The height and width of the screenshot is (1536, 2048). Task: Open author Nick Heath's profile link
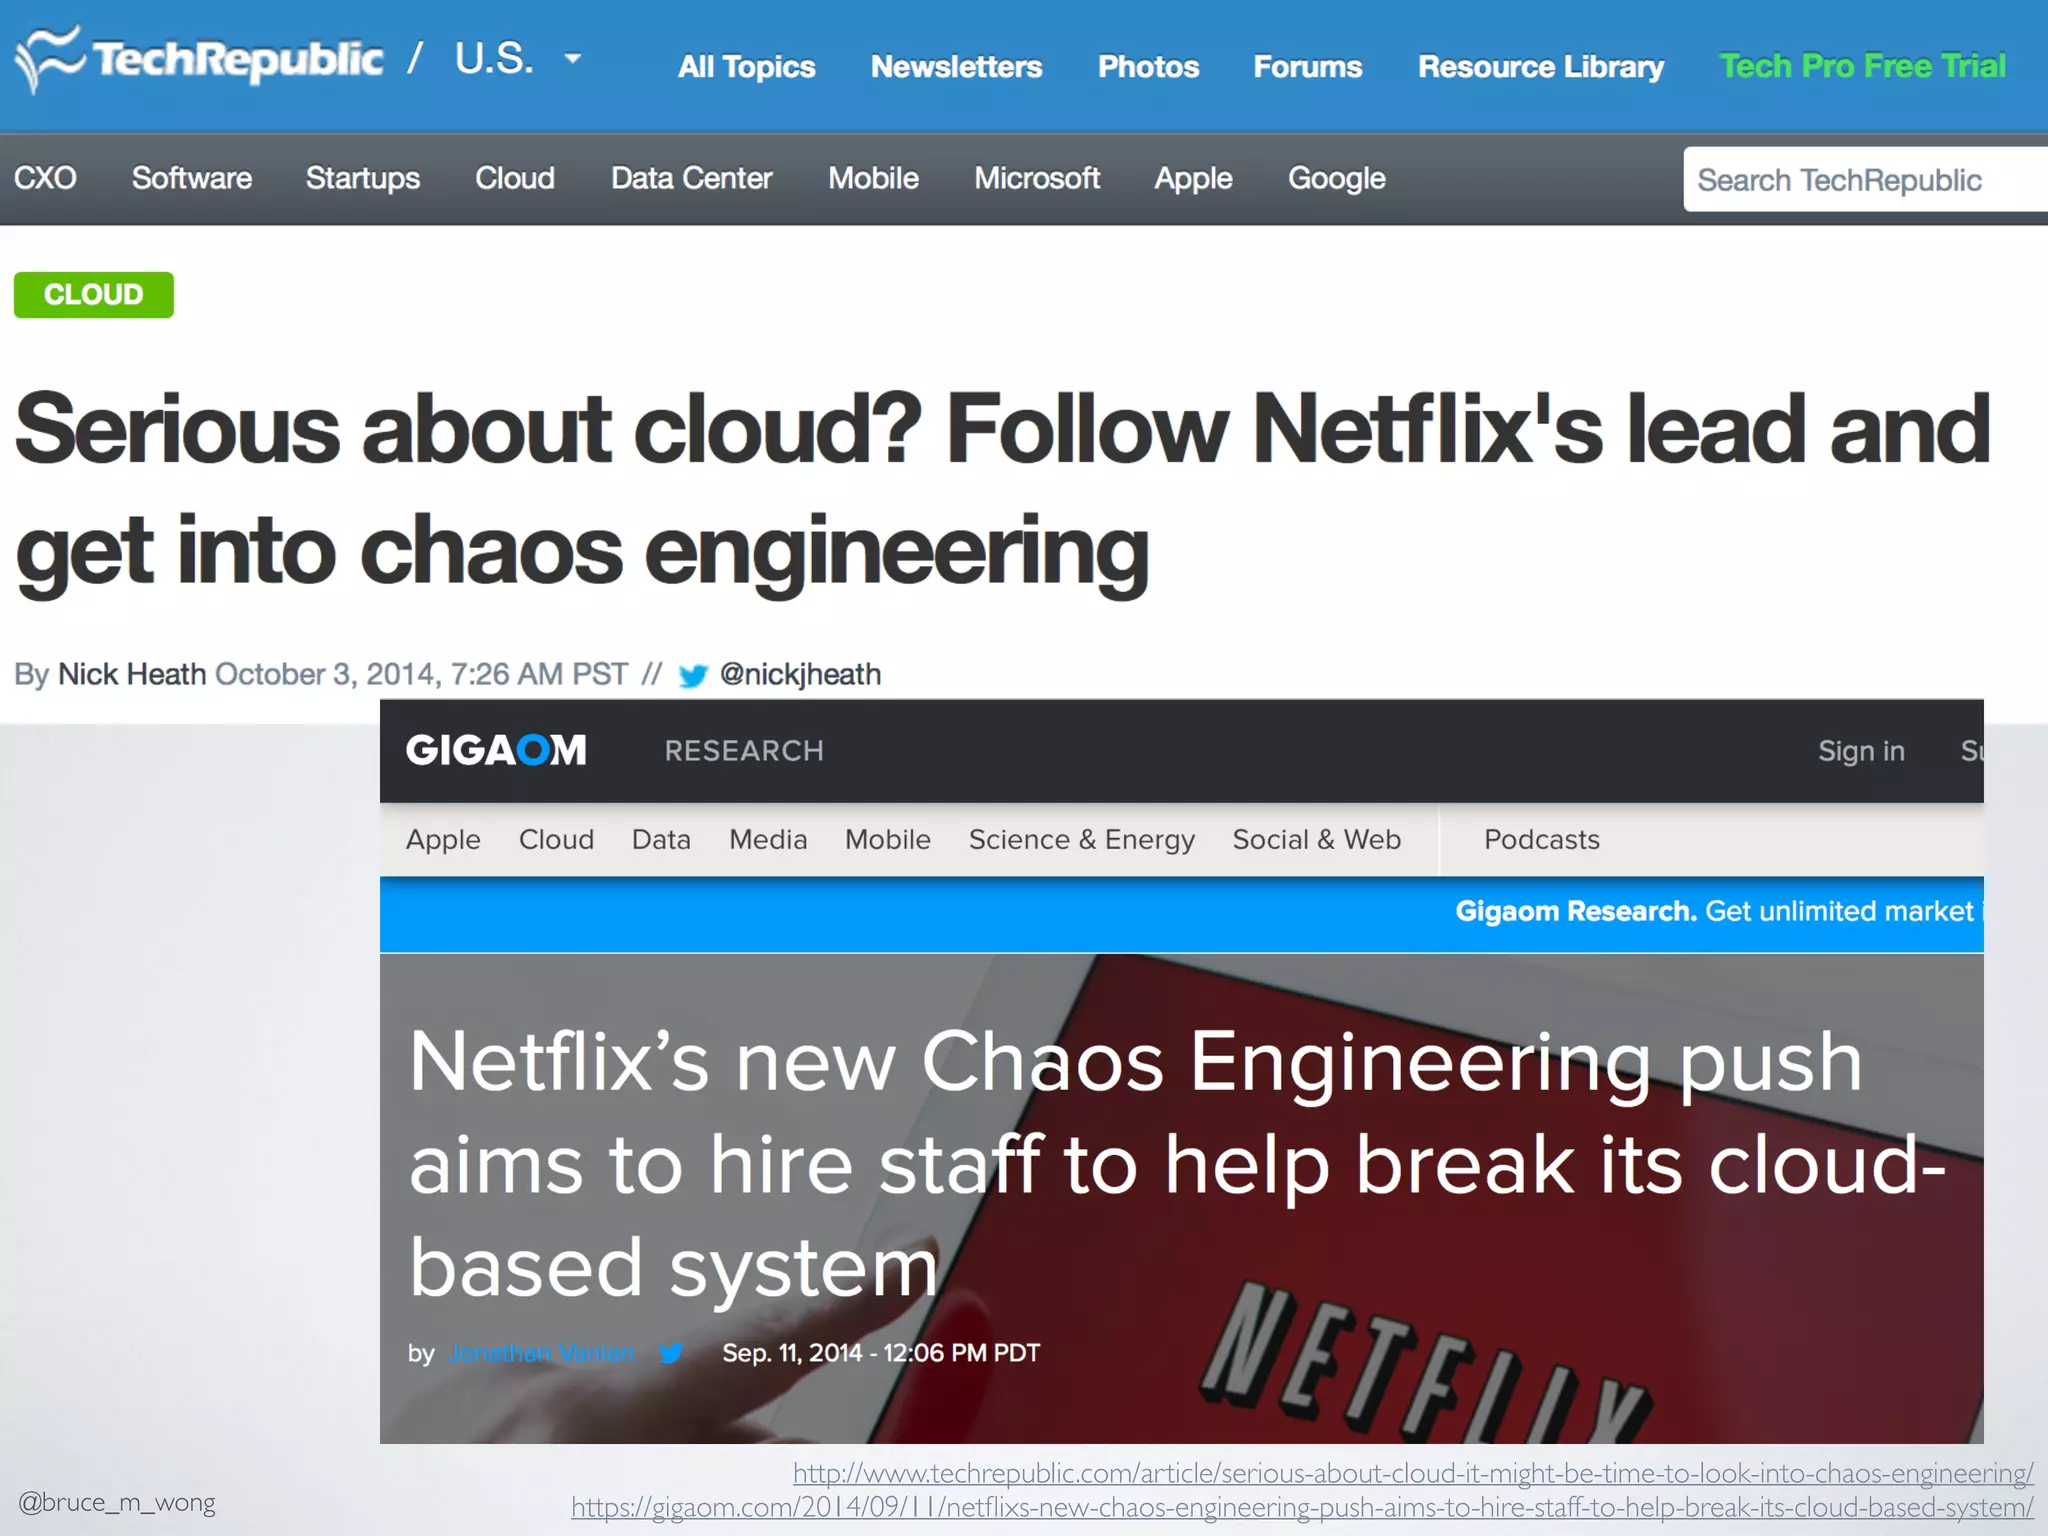click(132, 675)
